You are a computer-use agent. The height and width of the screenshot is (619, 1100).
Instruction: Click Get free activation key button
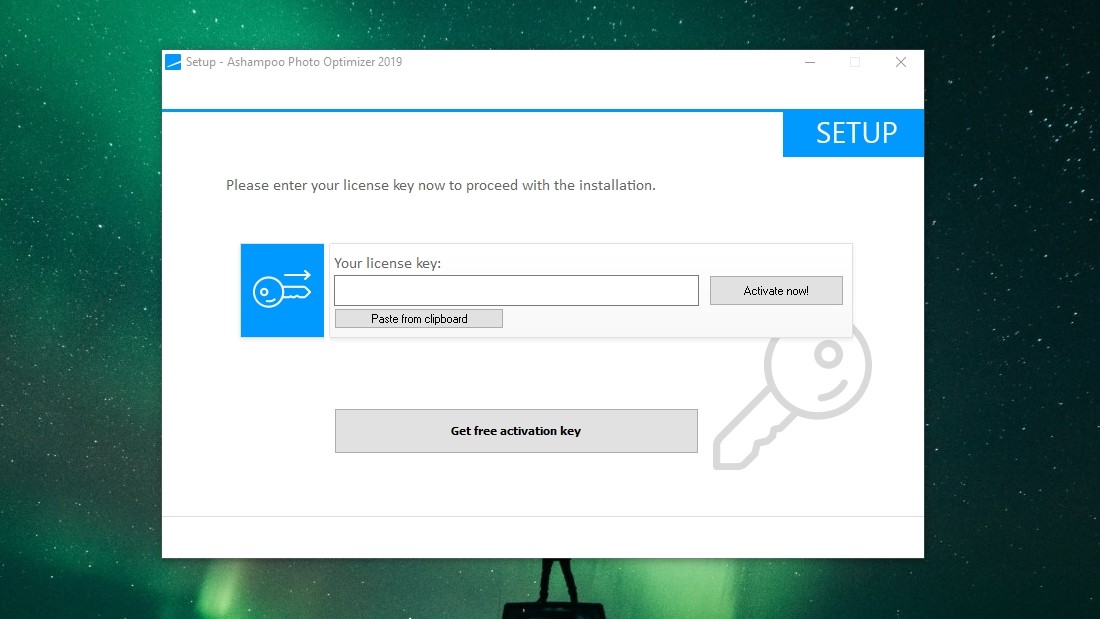[516, 431]
